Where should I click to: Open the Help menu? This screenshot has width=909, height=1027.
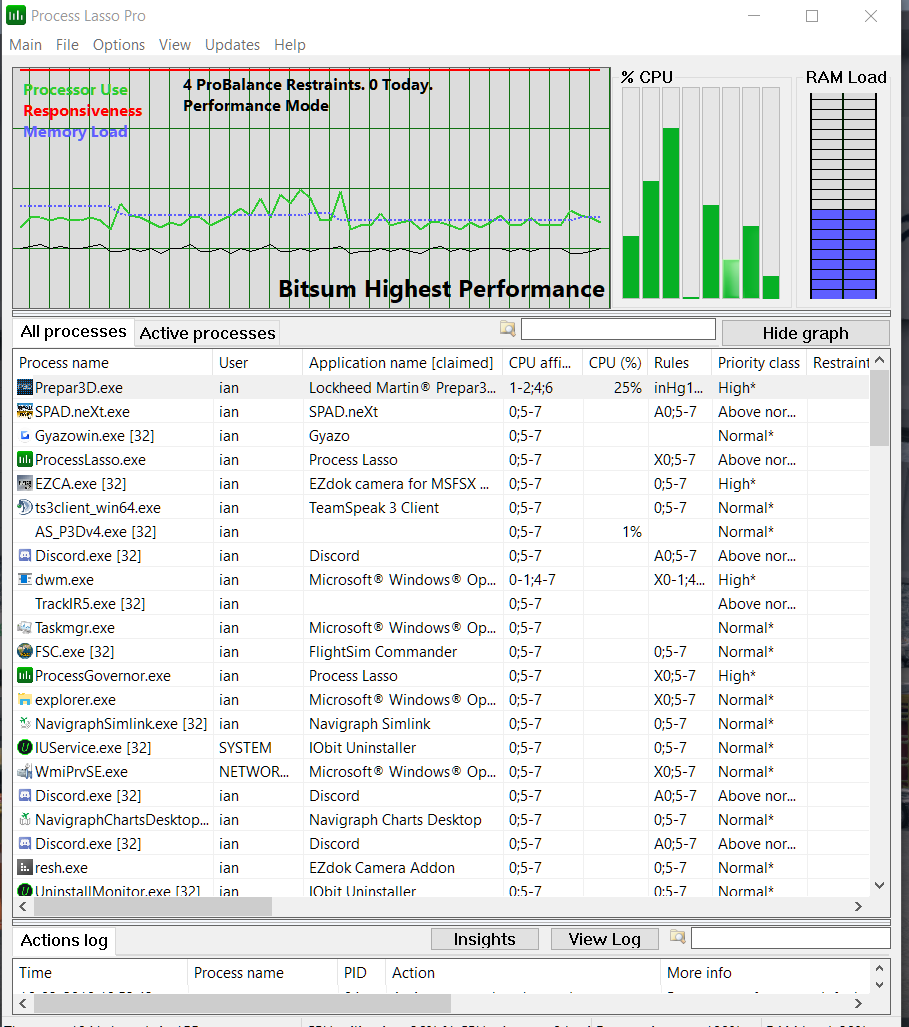pos(289,45)
